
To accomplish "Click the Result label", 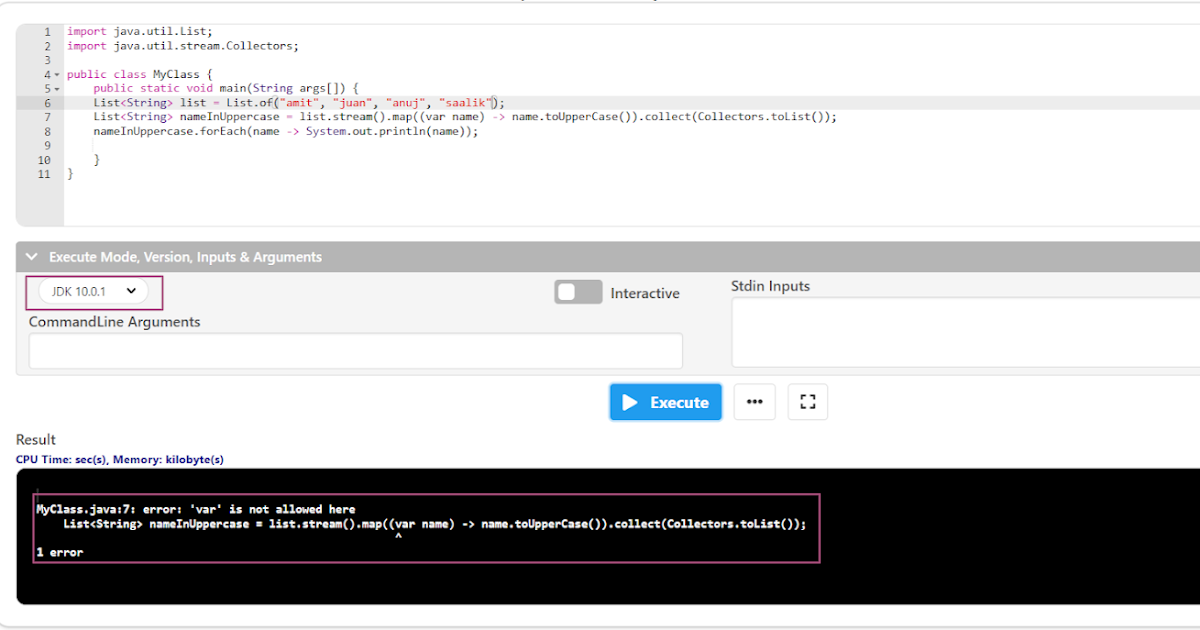I will (36, 440).
